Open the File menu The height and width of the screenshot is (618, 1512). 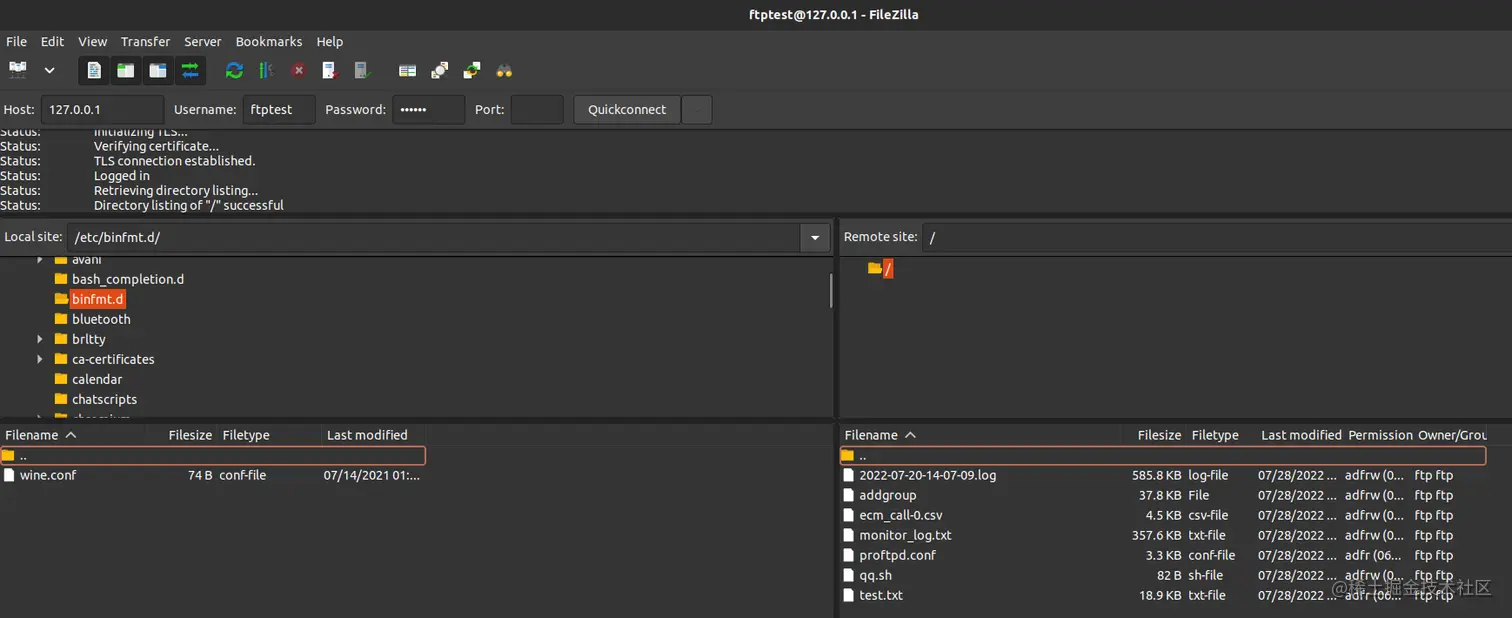16,41
